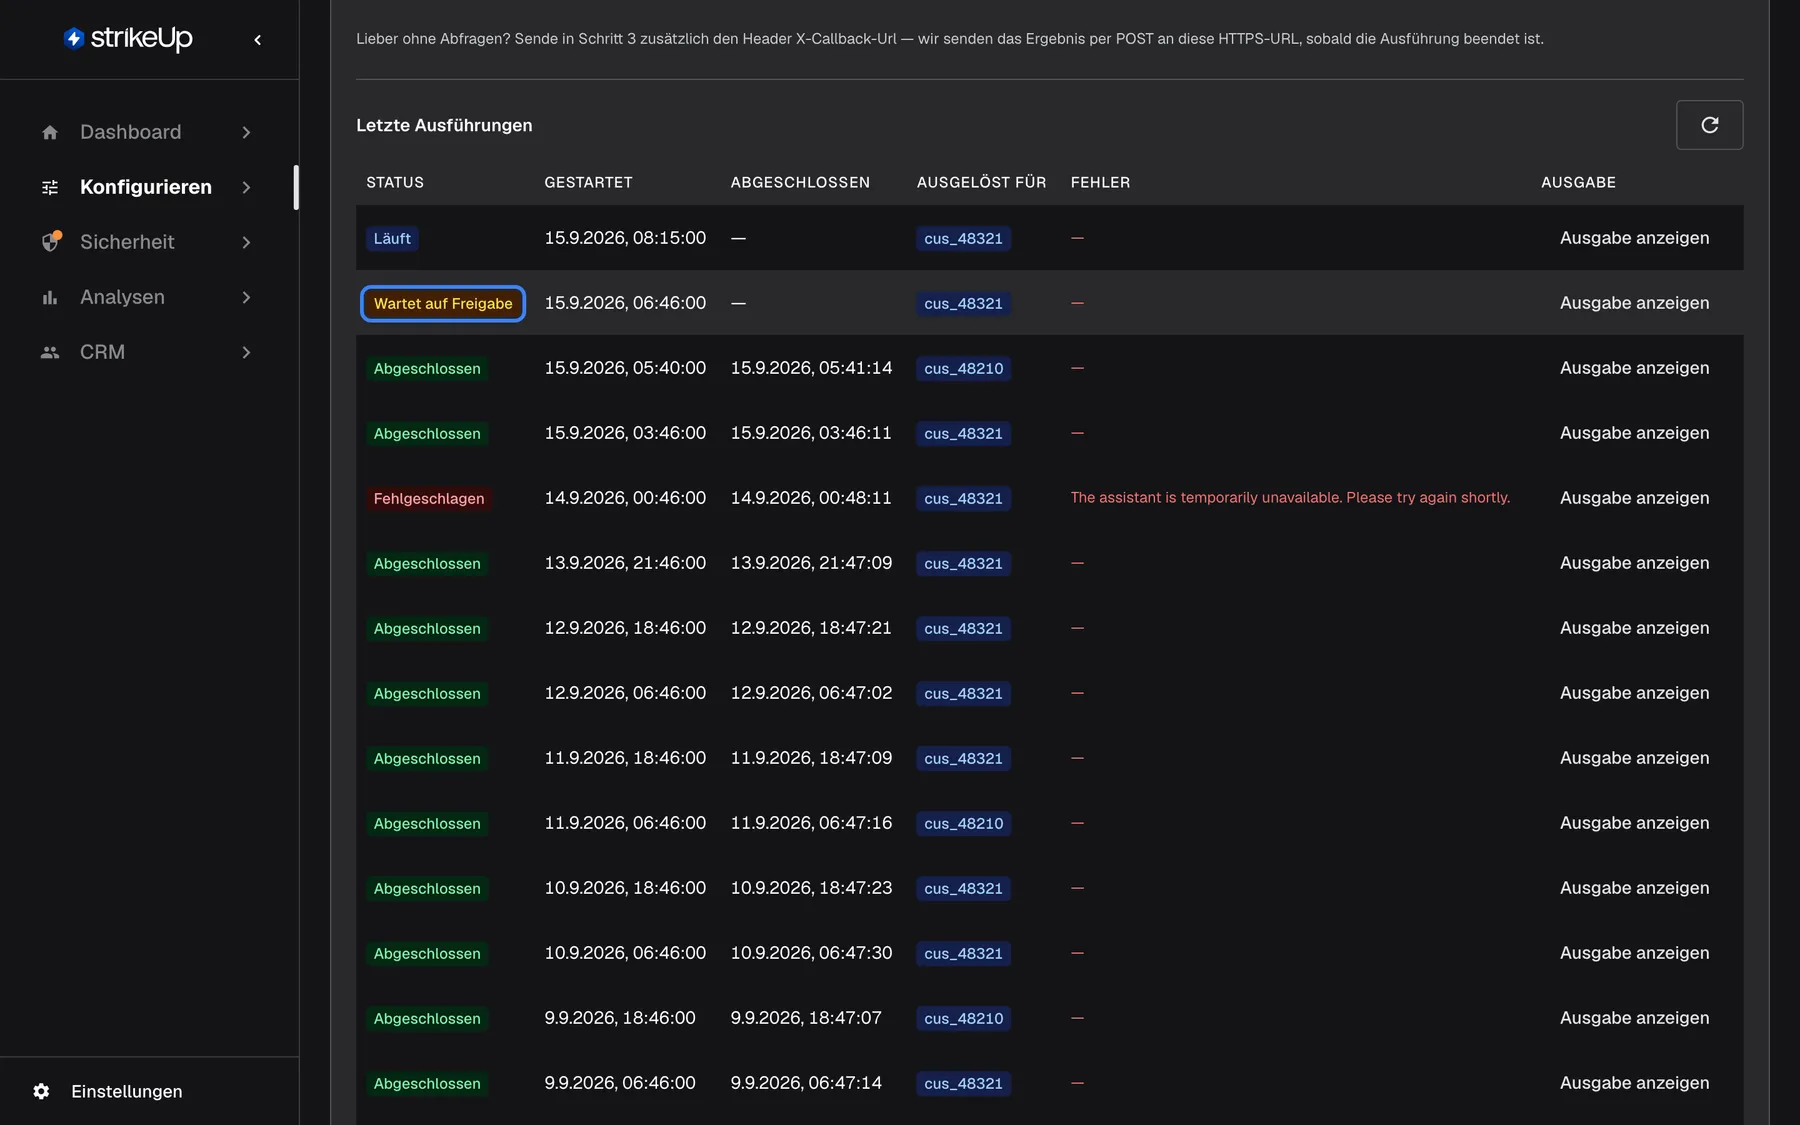This screenshot has width=1800, height=1125.
Task: Open the Konfigurieren section
Action: pos(147,187)
